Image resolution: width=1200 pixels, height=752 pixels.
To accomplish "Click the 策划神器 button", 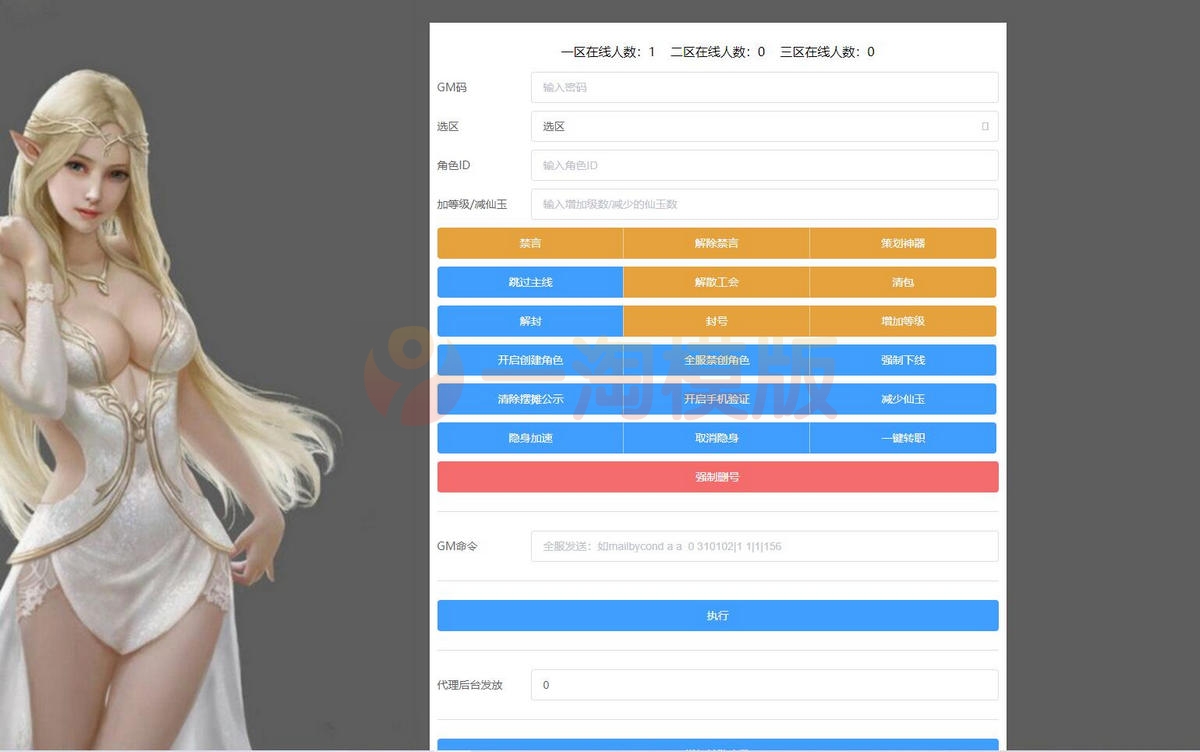I will coord(903,243).
